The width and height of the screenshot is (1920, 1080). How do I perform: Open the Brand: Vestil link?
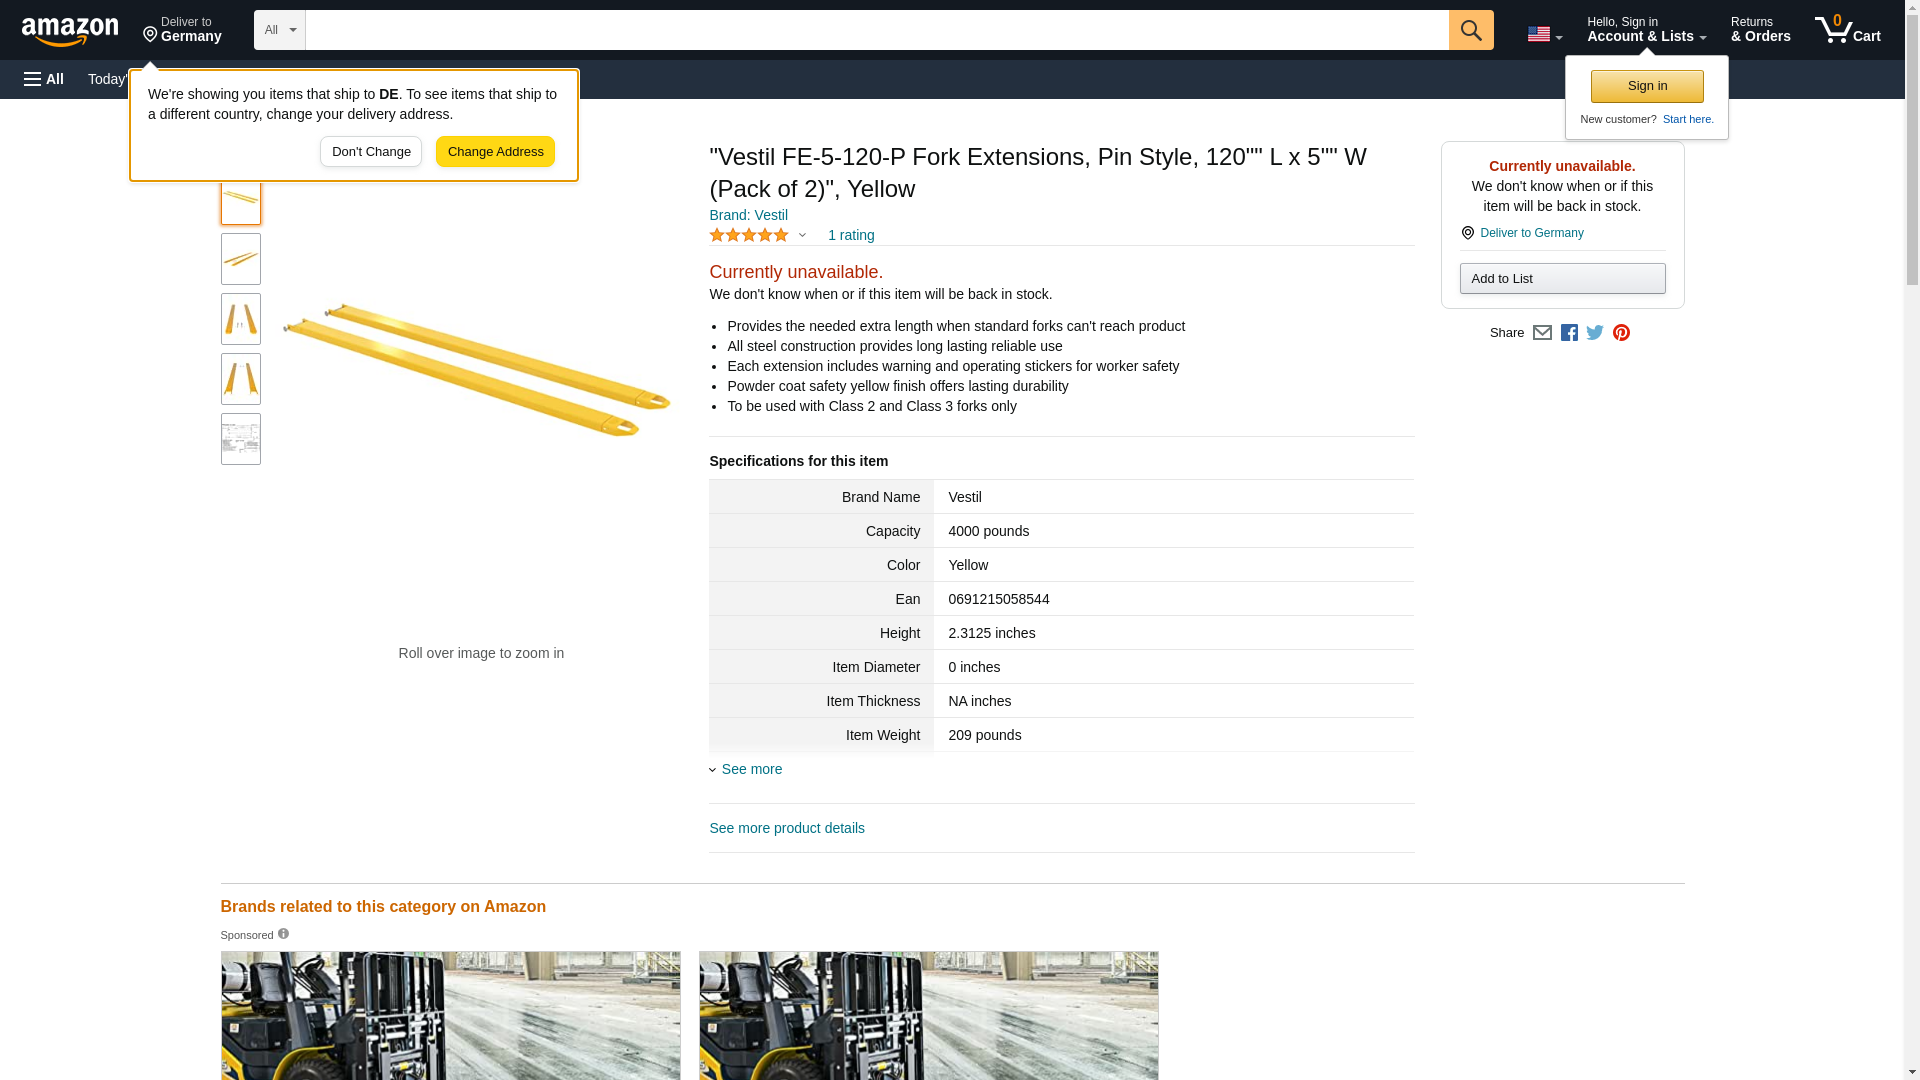pyautogui.click(x=748, y=215)
